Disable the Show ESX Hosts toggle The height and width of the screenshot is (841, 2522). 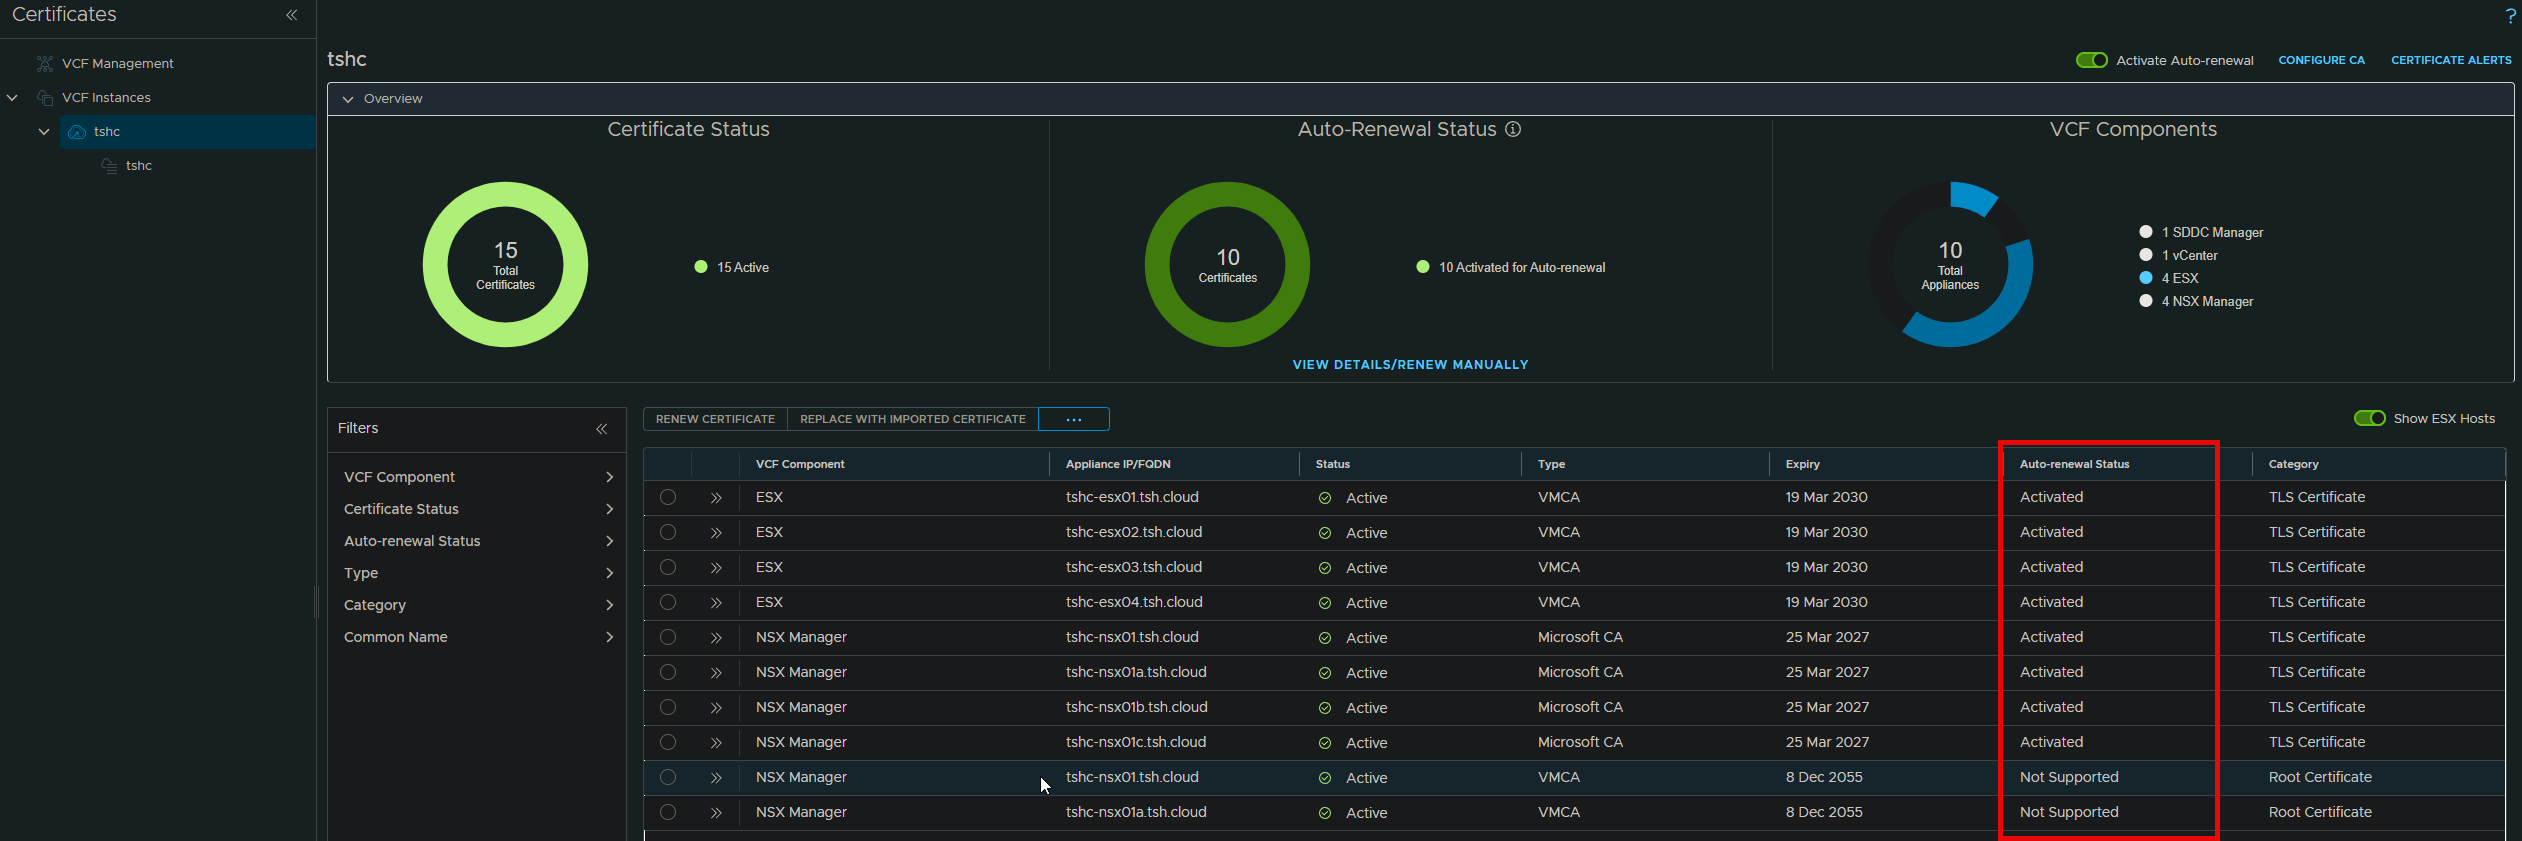pos(2369,419)
